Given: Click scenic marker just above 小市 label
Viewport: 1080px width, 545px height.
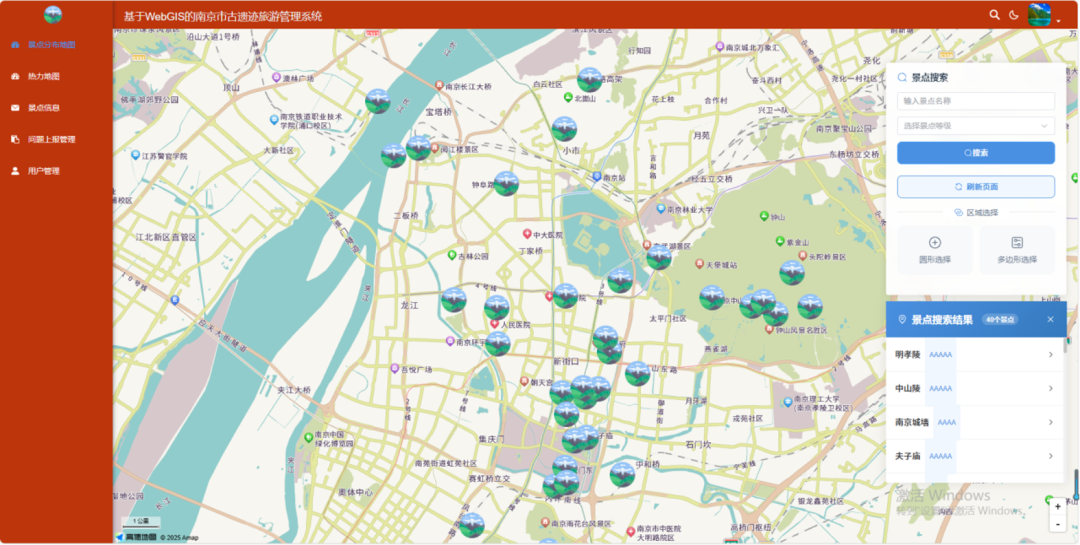Looking at the screenshot, I should [x=564, y=130].
